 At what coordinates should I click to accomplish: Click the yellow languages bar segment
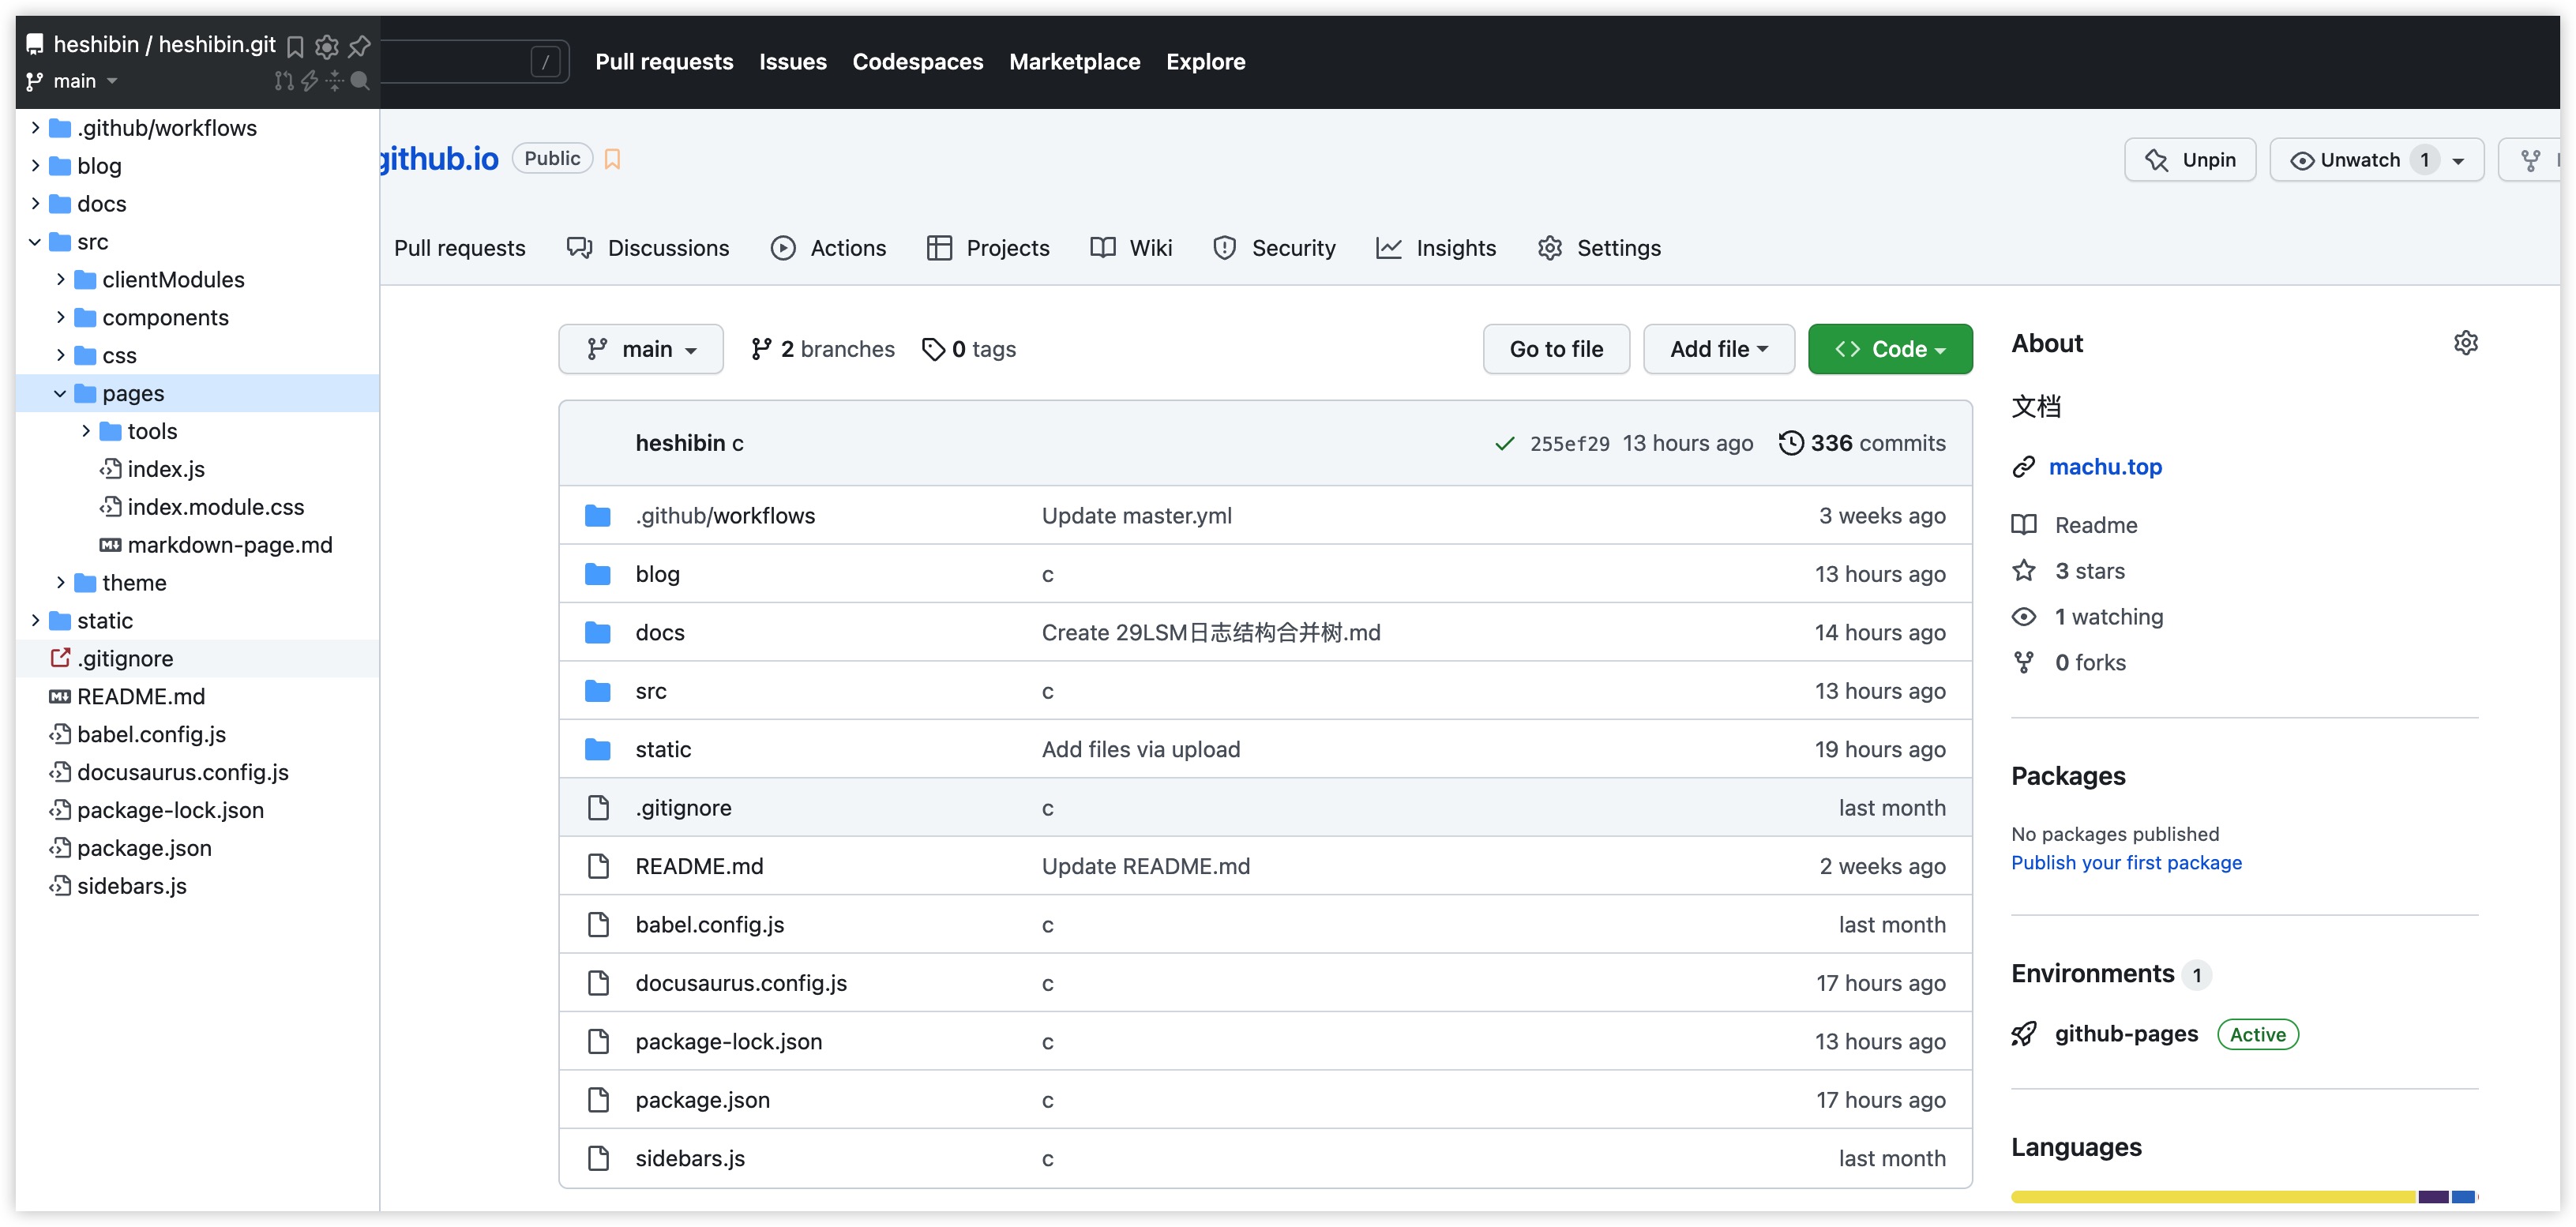(x=2212, y=1196)
